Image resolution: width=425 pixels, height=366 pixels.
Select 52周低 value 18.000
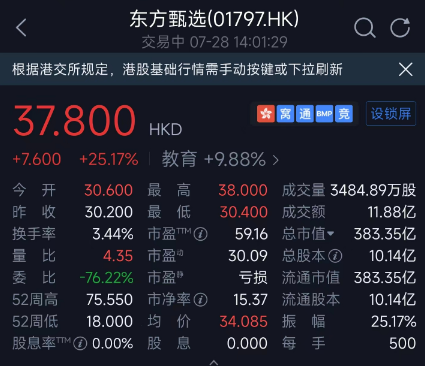[x=109, y=322]
